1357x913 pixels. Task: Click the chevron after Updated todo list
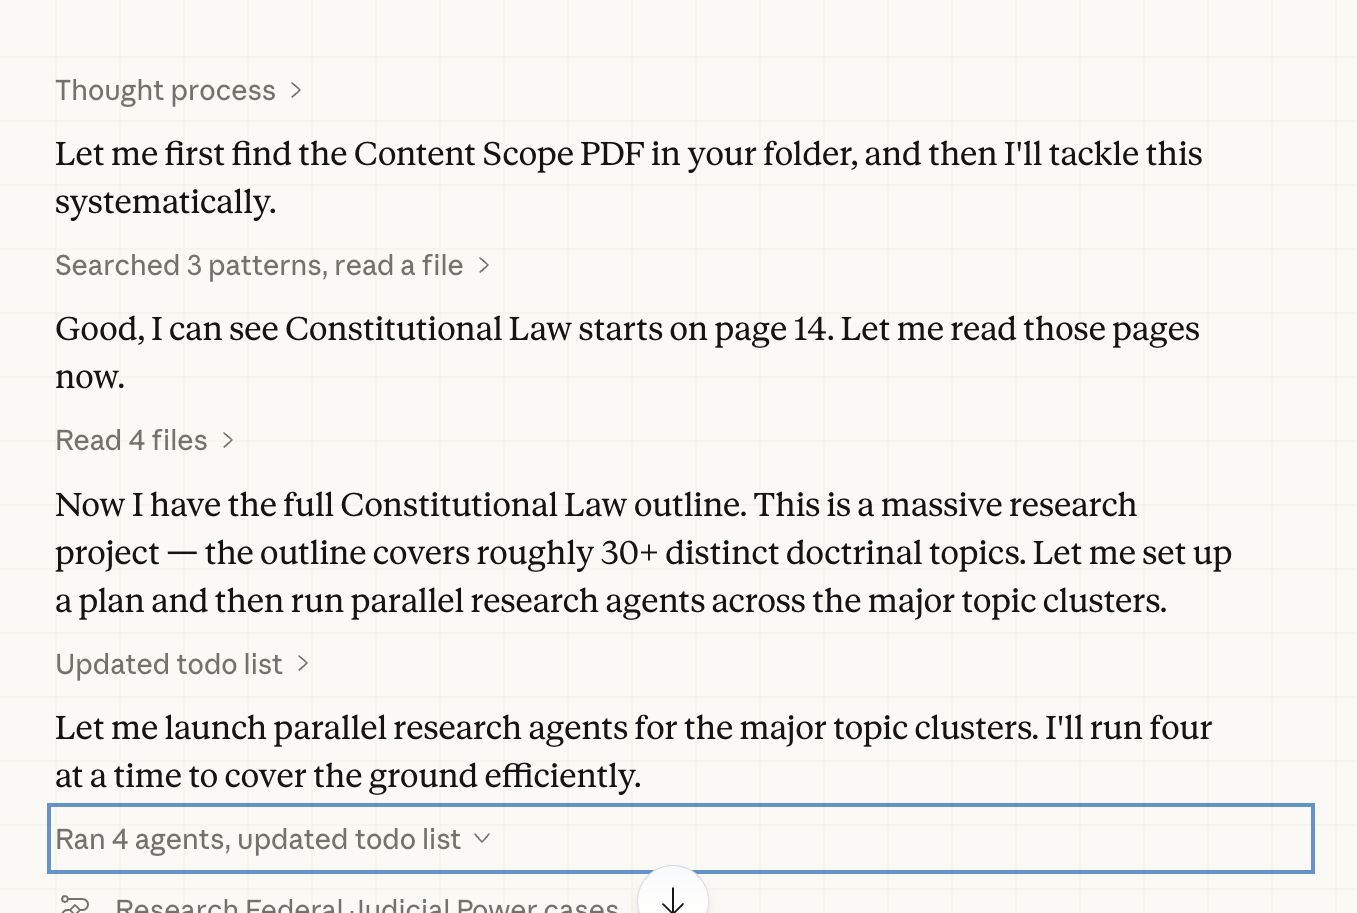pos(303,665)
